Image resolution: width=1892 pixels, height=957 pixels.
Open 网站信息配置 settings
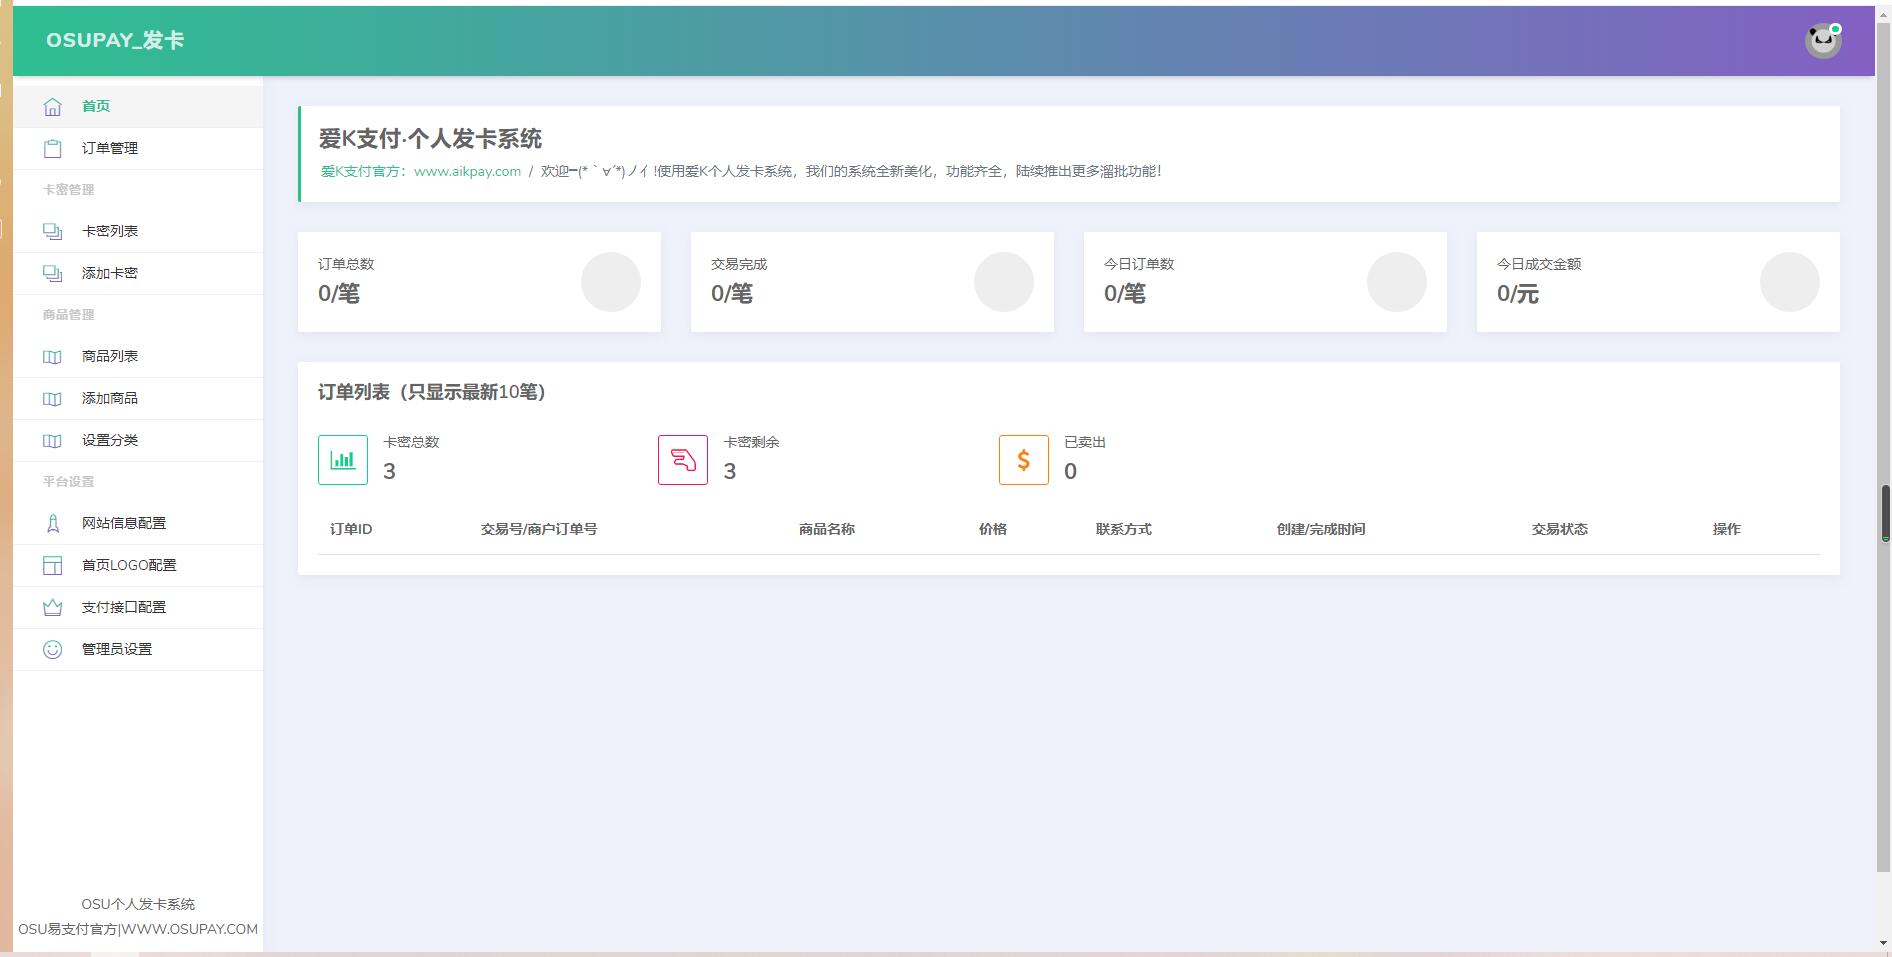tap(124, 523)
